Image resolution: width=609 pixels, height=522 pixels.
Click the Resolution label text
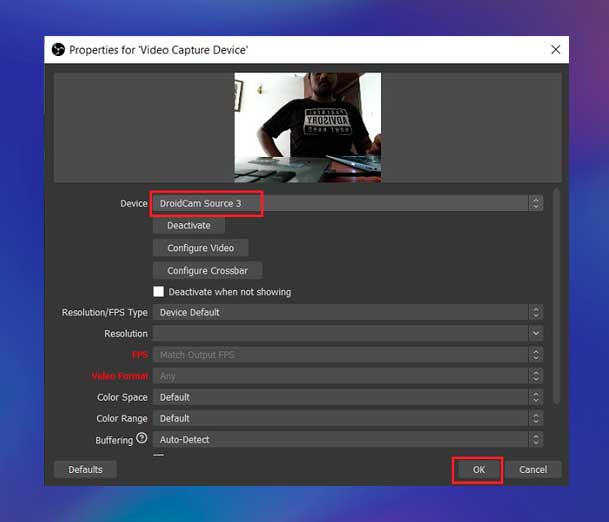126,334
